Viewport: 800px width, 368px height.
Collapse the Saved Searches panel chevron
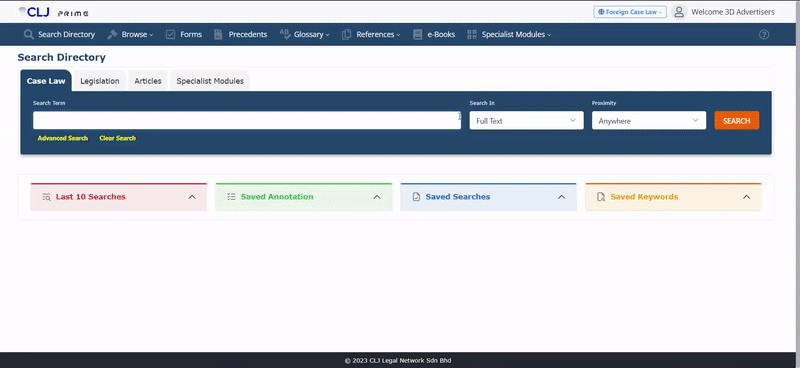(562, 197)
